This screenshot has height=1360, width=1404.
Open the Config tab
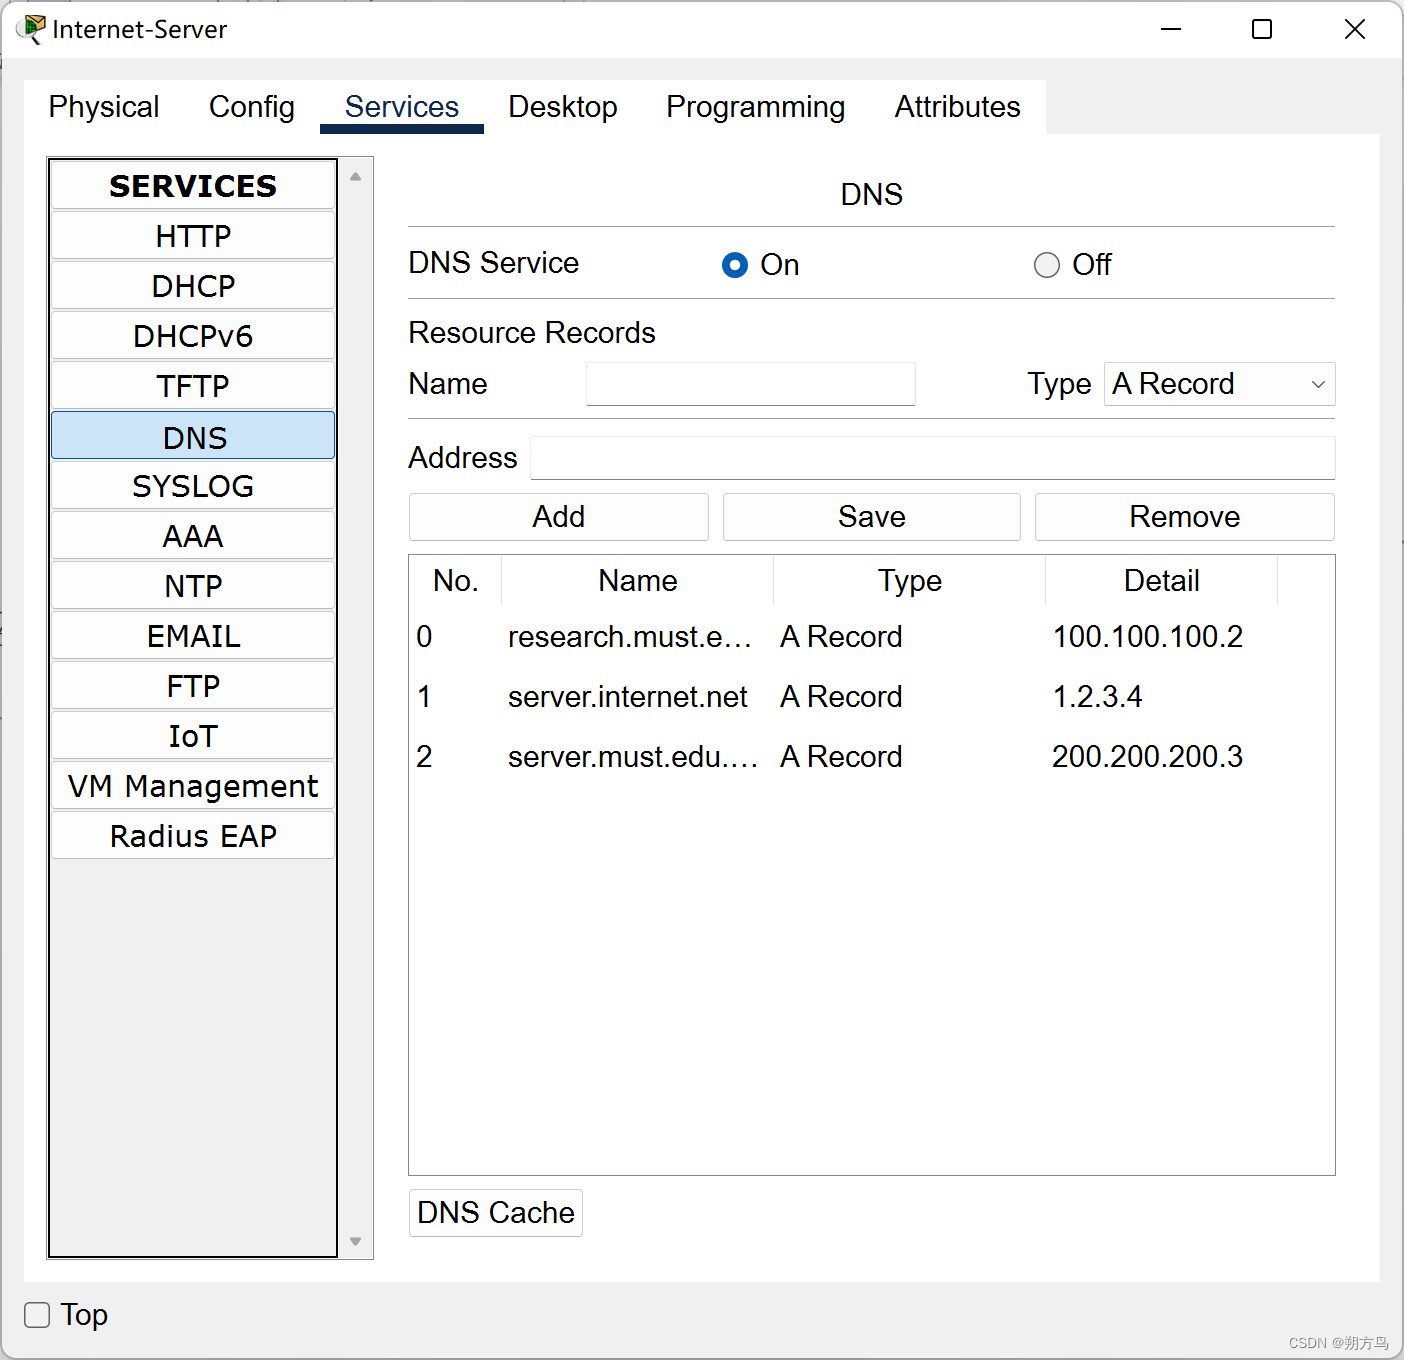252,107
